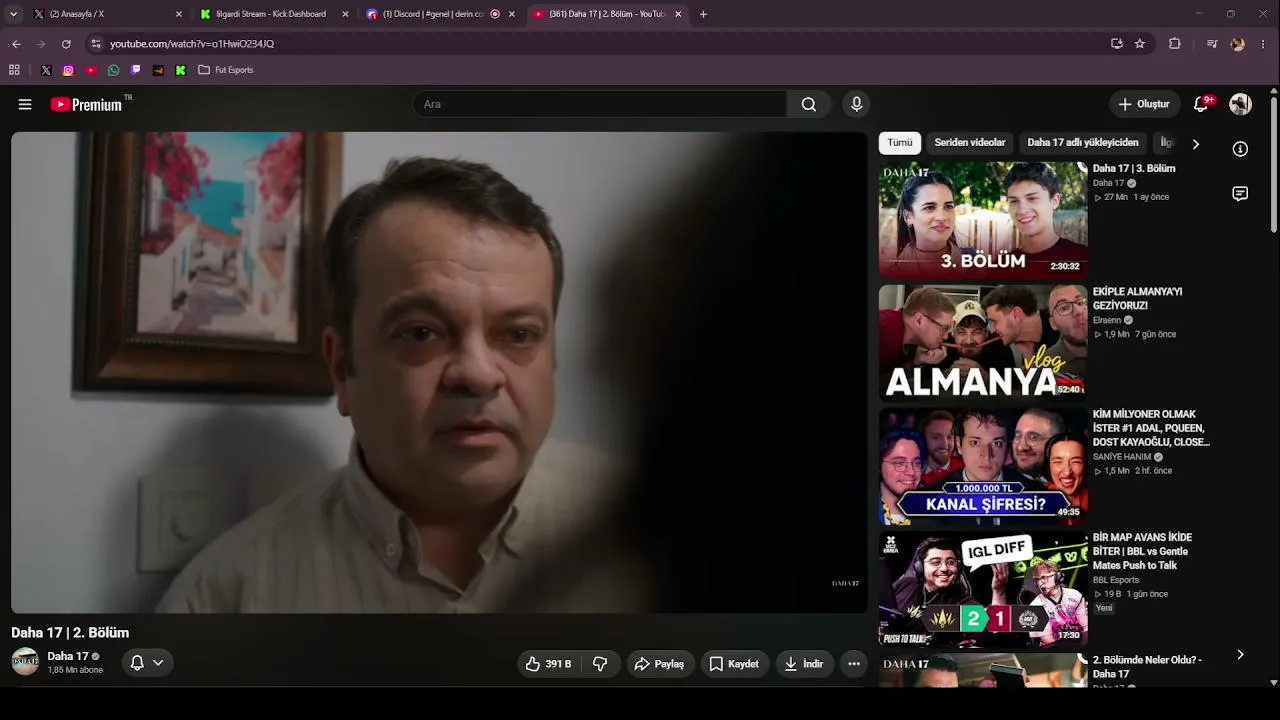View site information icon in address bar

(x=96, y=44)
